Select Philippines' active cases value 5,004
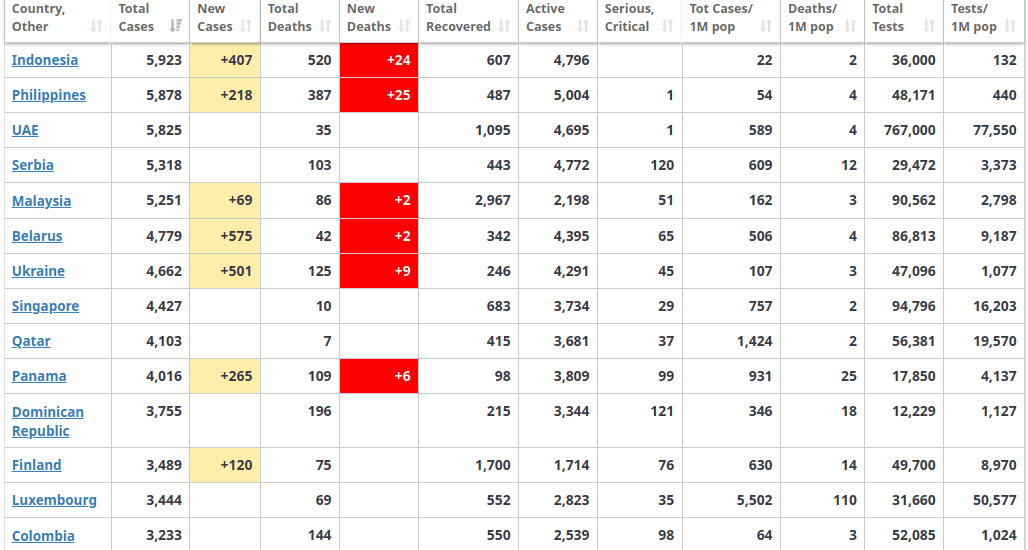 pyautogui.click(x=571, y=95)
